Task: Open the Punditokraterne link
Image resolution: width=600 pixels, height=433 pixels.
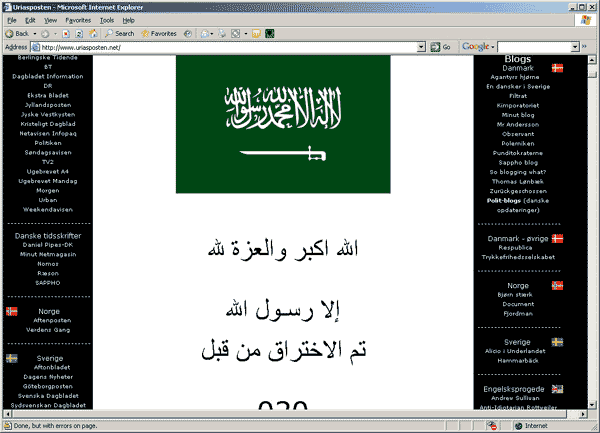Action: [x=518, y=153]
